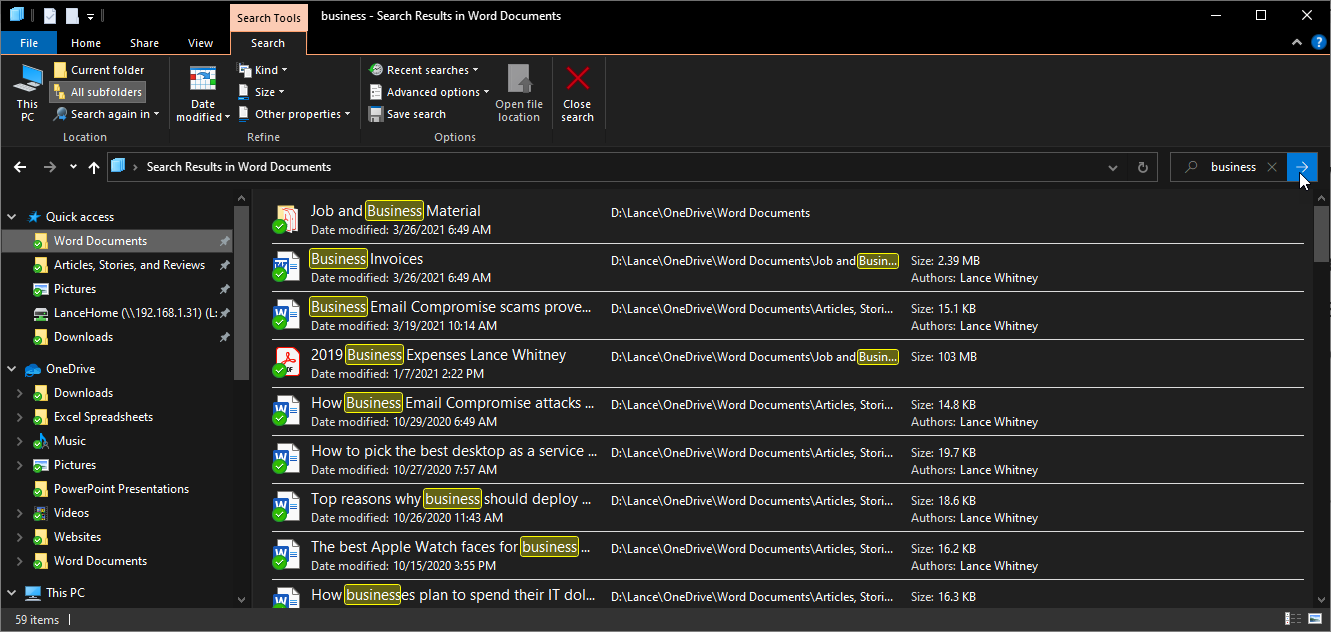Open the Business Invoices search result

click(366, 259)
